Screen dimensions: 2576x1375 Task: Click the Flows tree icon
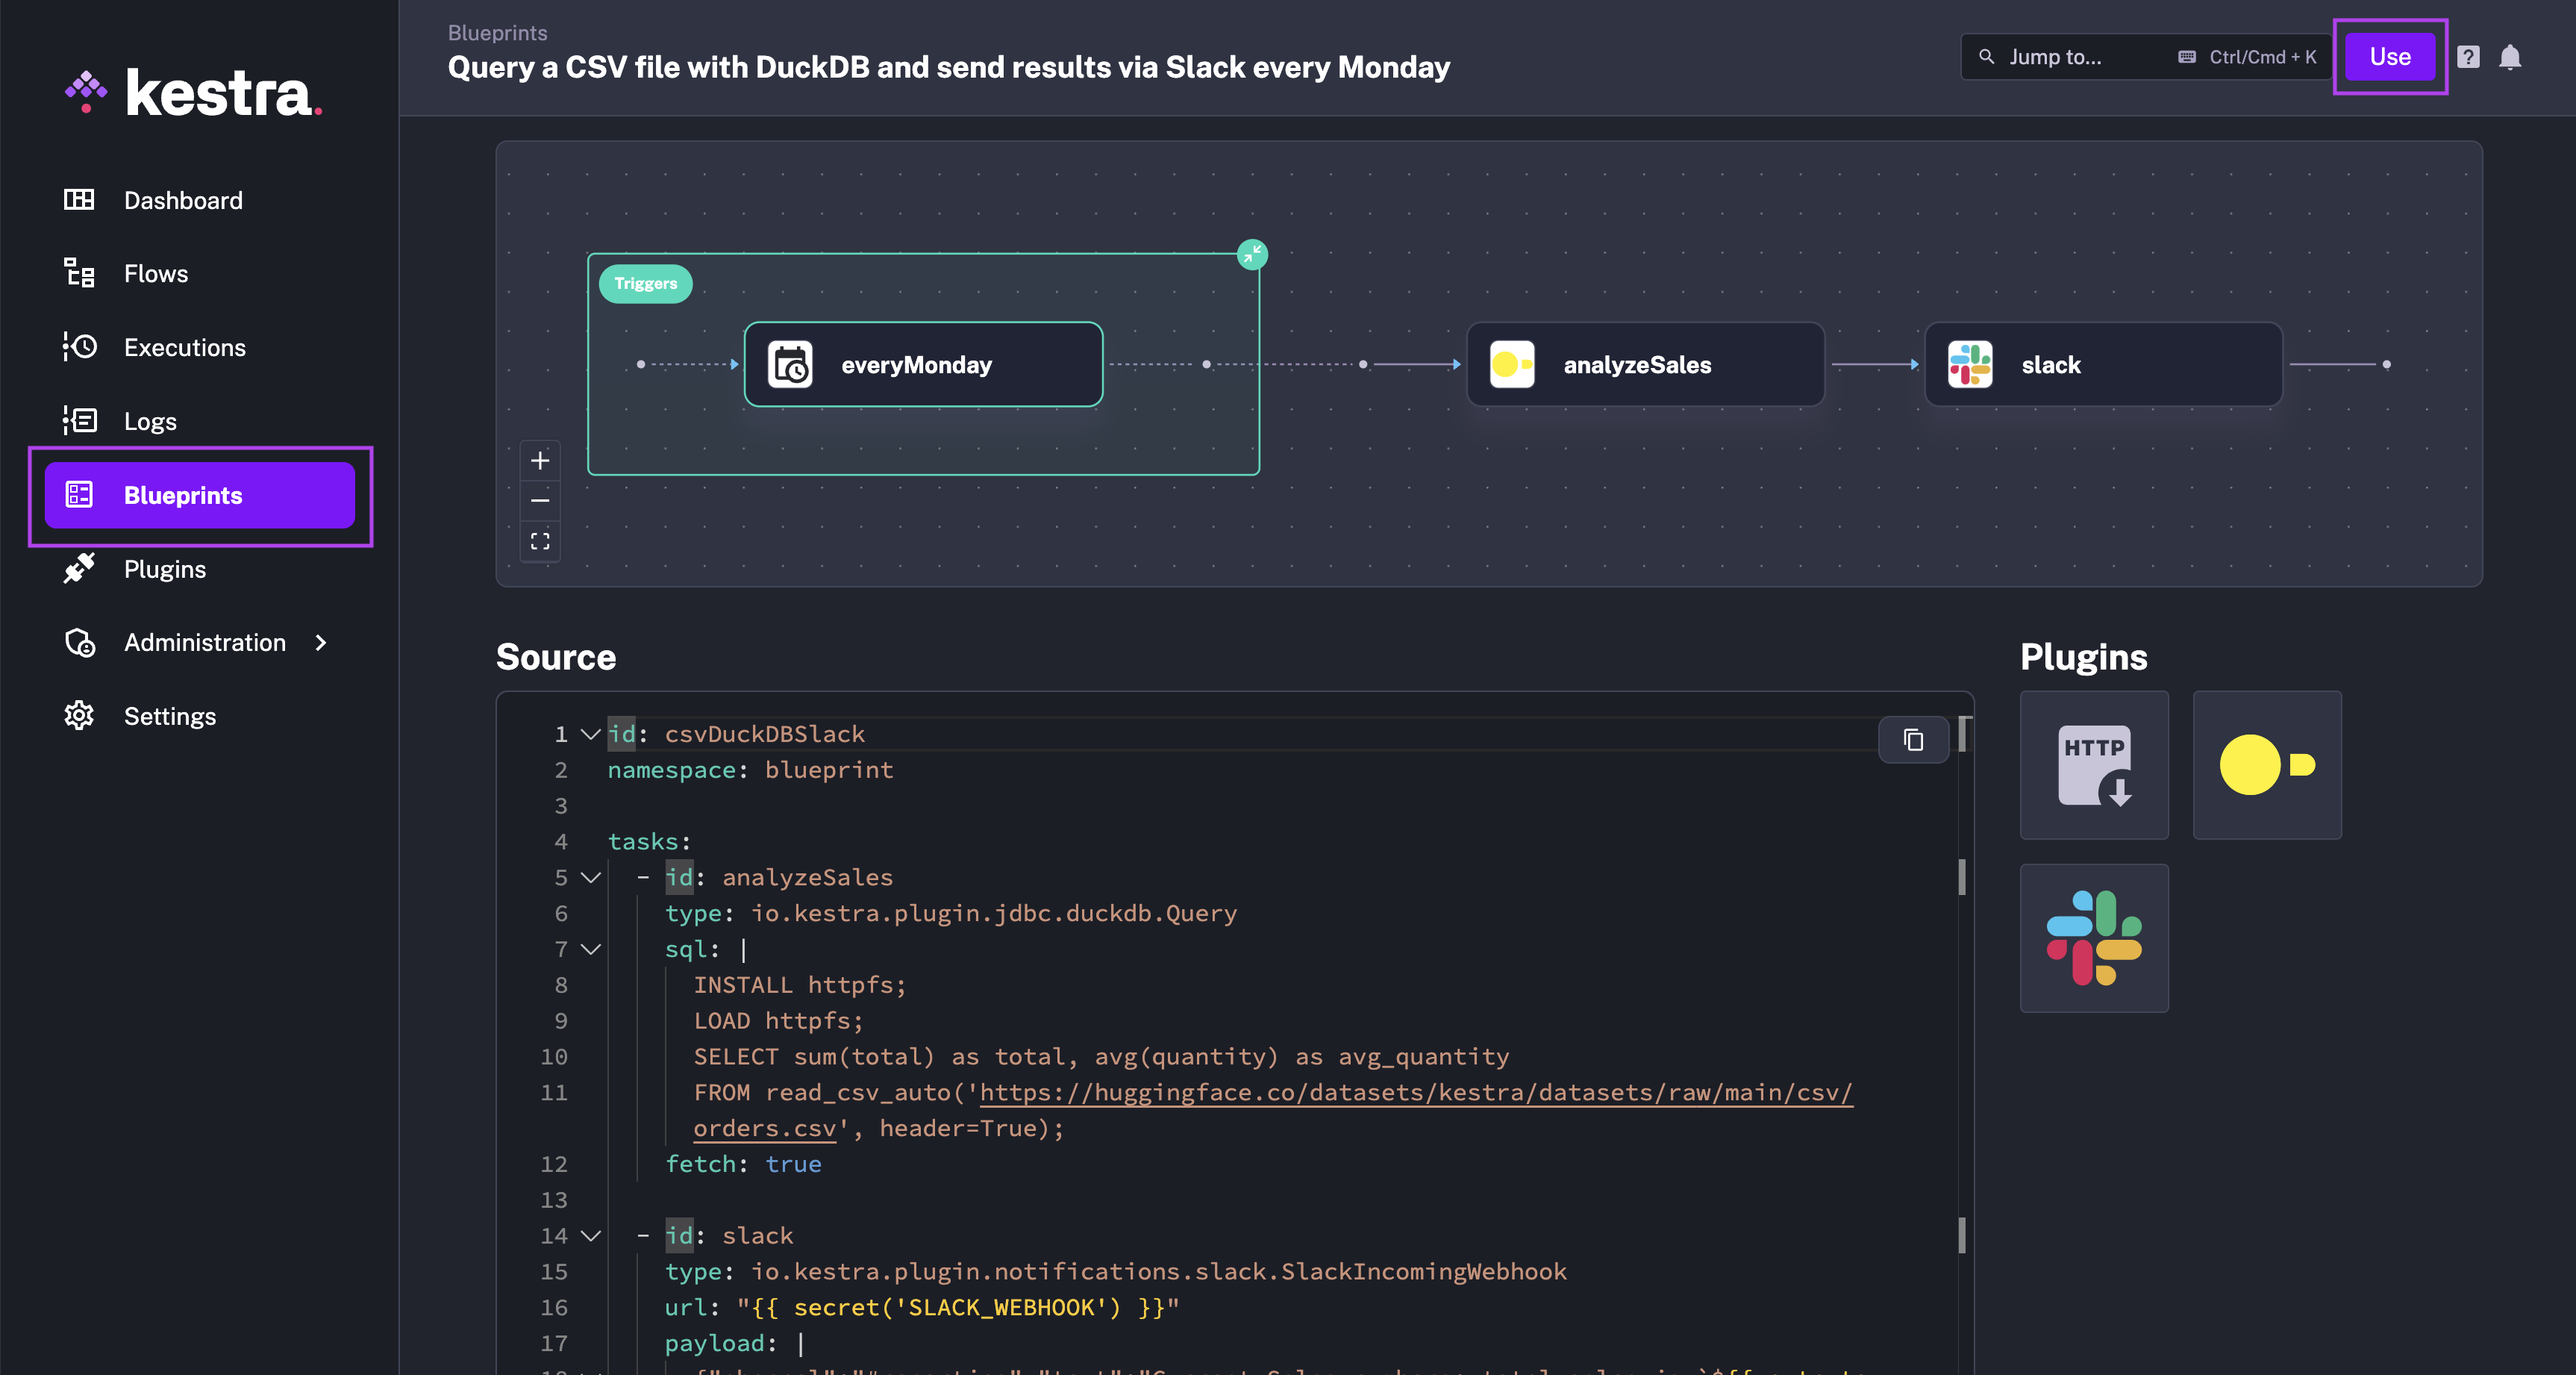(79, 273)
